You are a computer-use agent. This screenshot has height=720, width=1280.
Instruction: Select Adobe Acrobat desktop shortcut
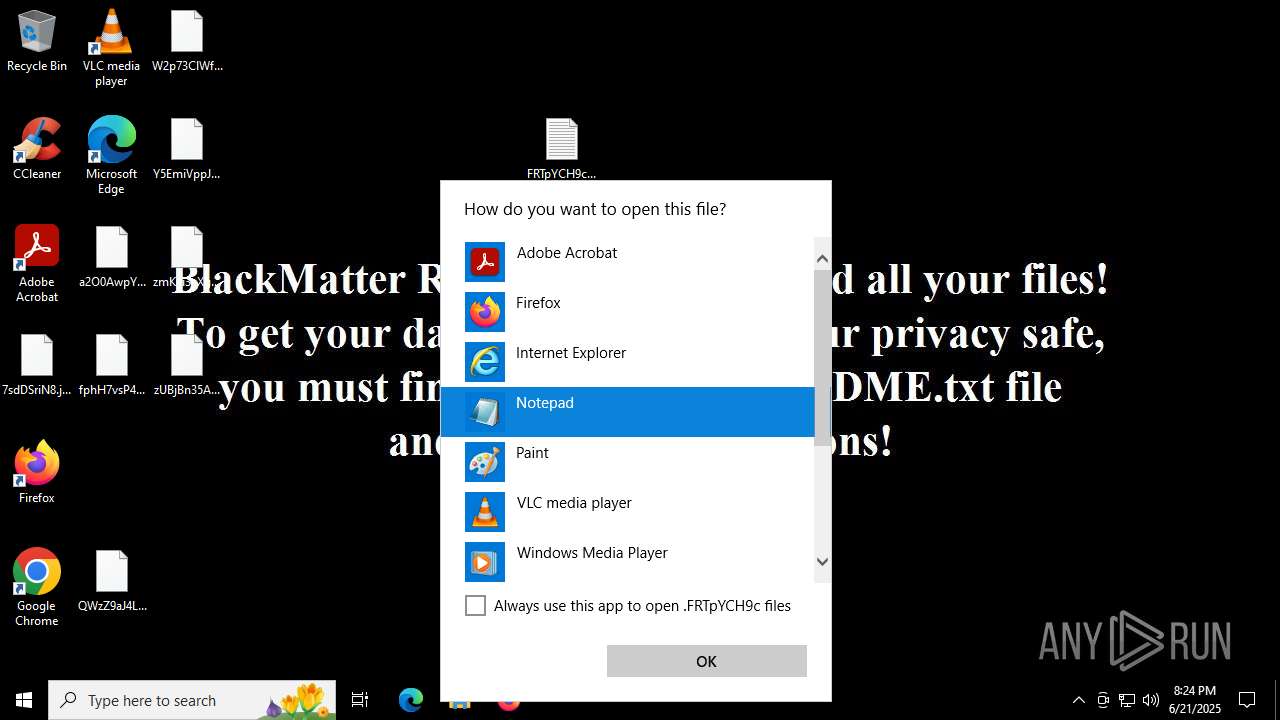coord(37,264)
